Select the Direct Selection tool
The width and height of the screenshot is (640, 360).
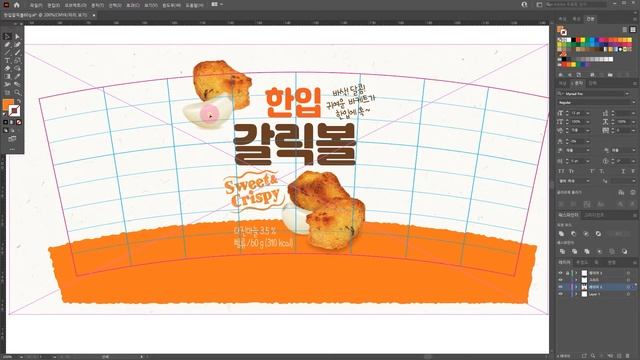tap(17, 37)
